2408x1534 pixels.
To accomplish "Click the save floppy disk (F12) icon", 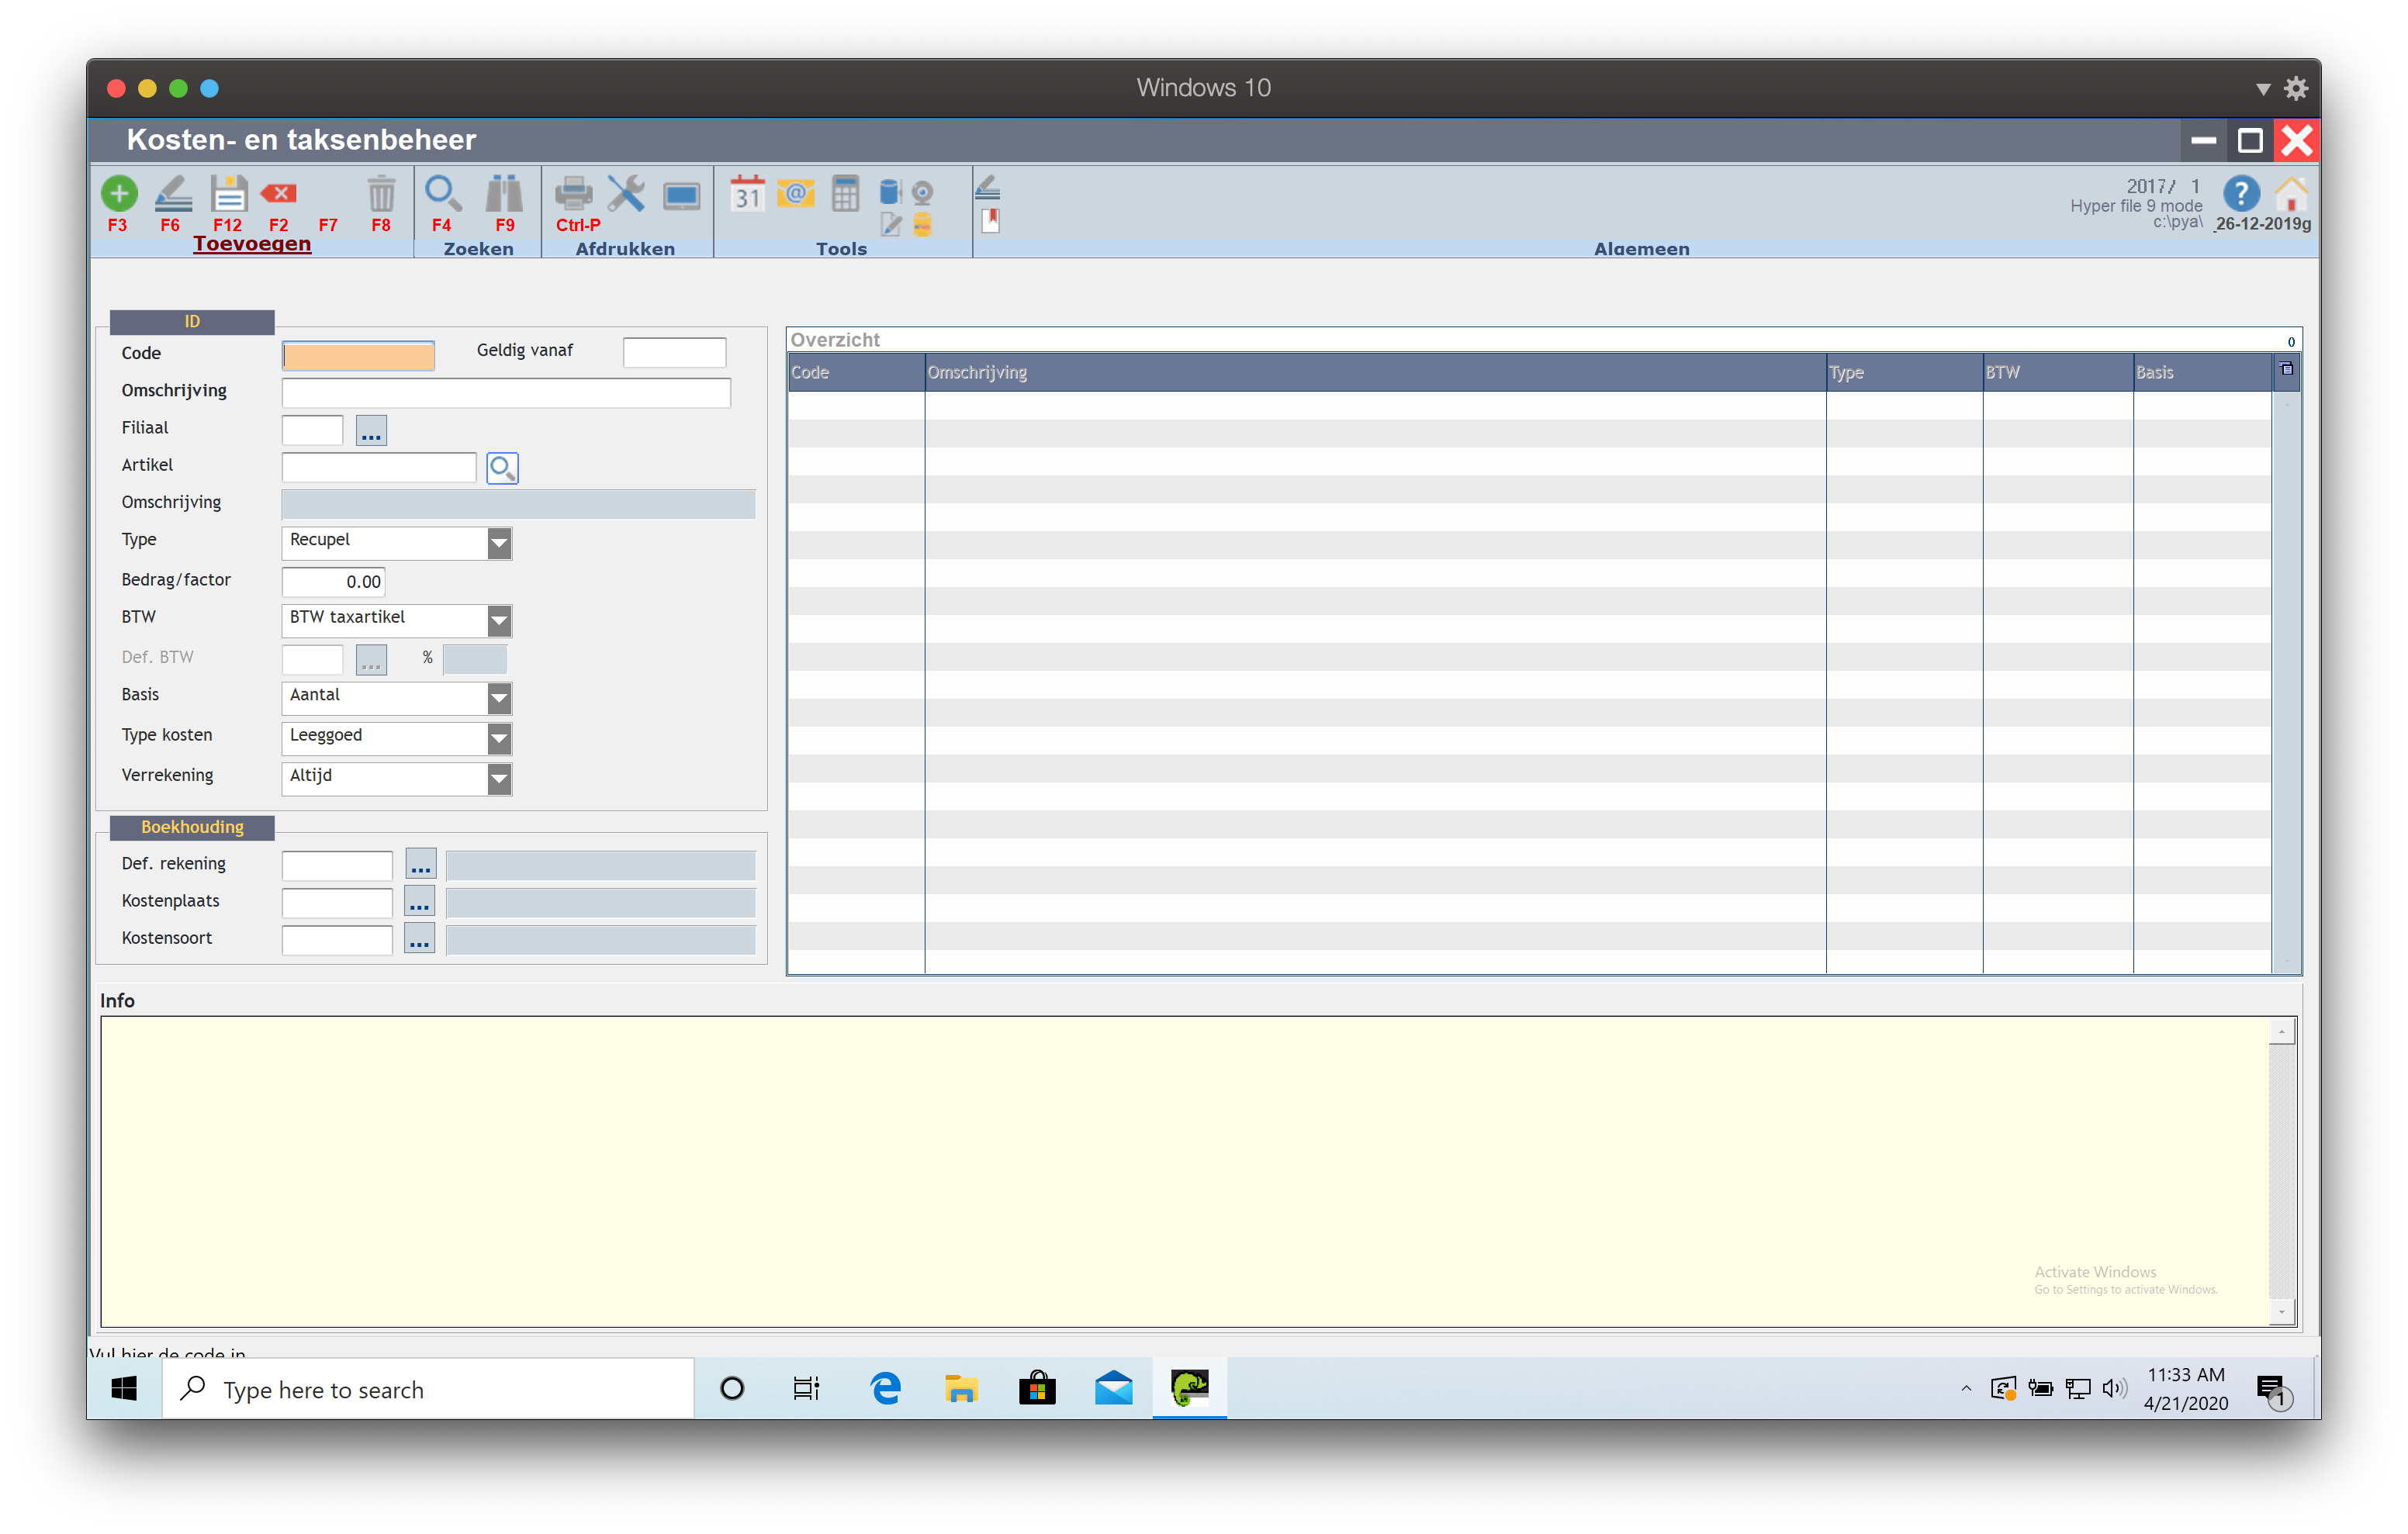I will tap(228, 194).
